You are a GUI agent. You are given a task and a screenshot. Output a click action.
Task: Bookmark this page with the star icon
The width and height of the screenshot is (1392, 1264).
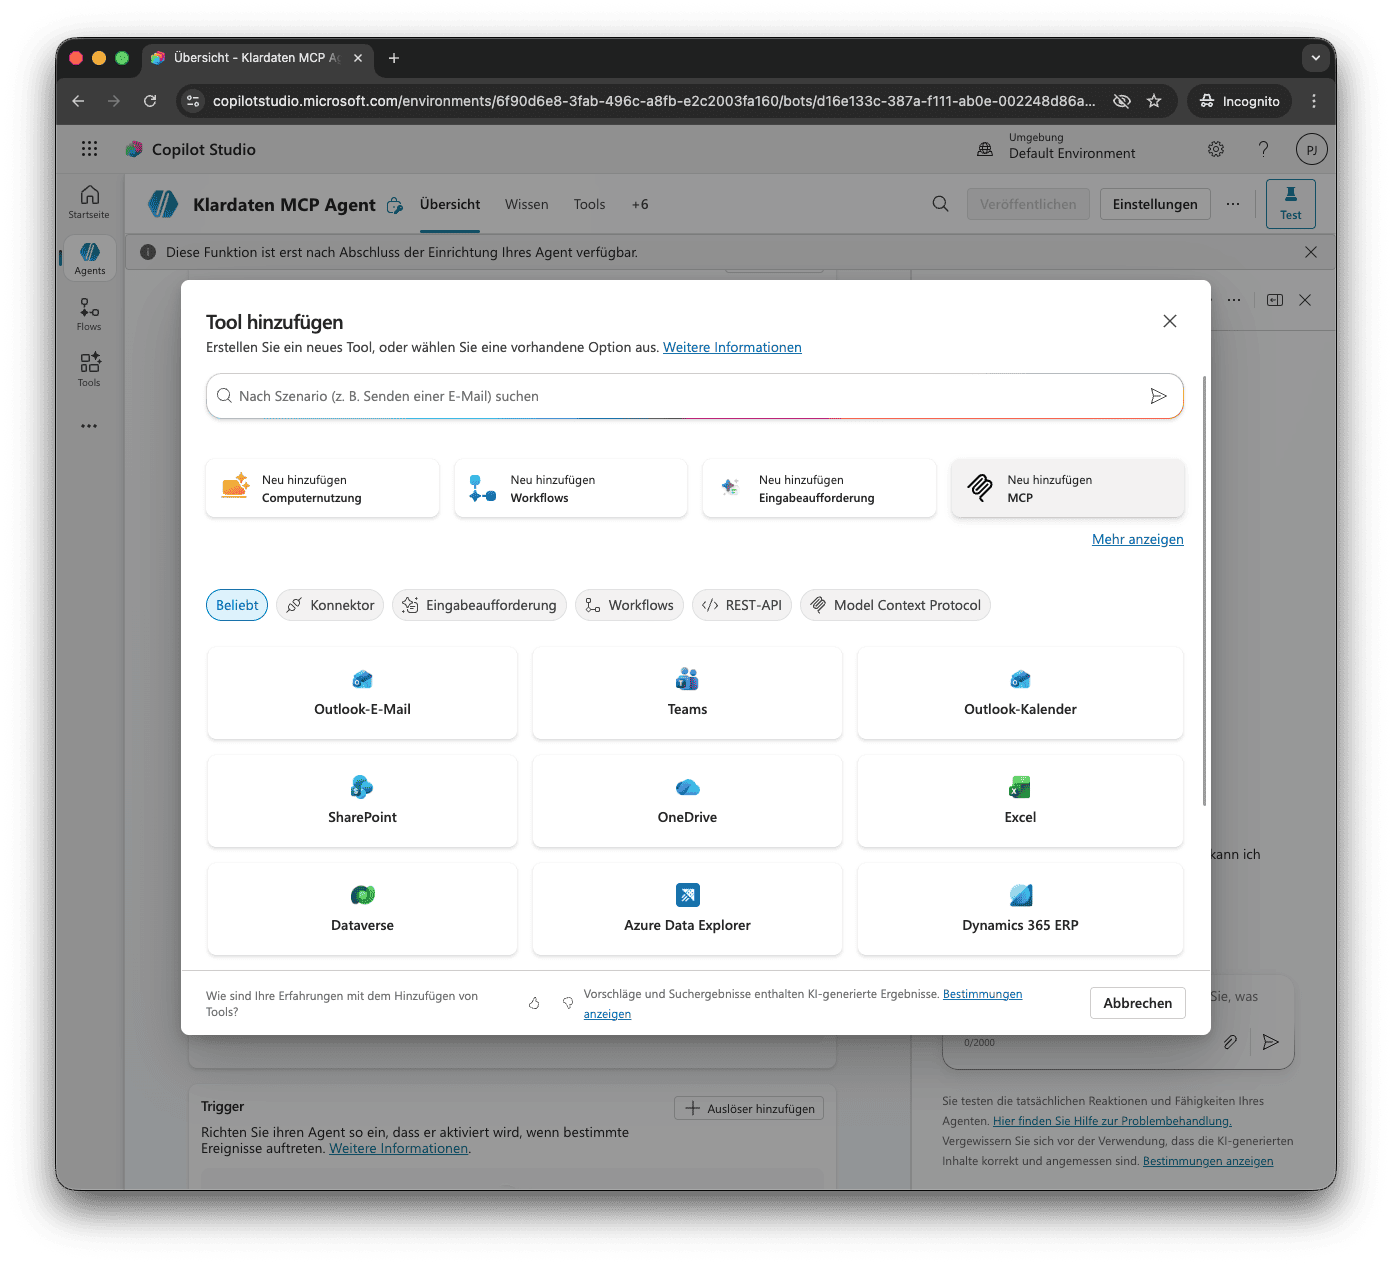[1154, 101]
